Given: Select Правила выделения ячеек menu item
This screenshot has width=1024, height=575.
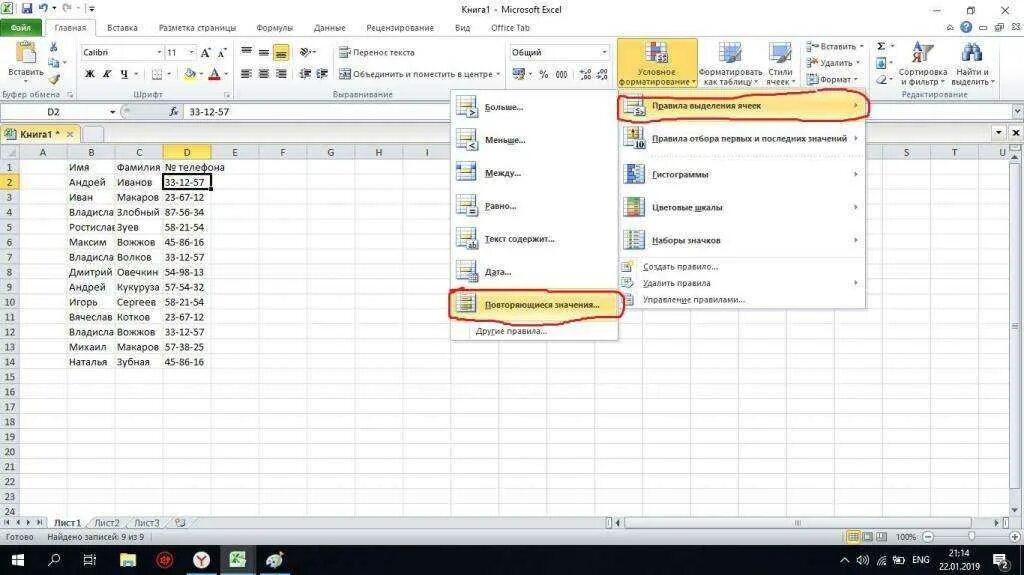Looking at the screenshot, I should click(x=743, y=106).
